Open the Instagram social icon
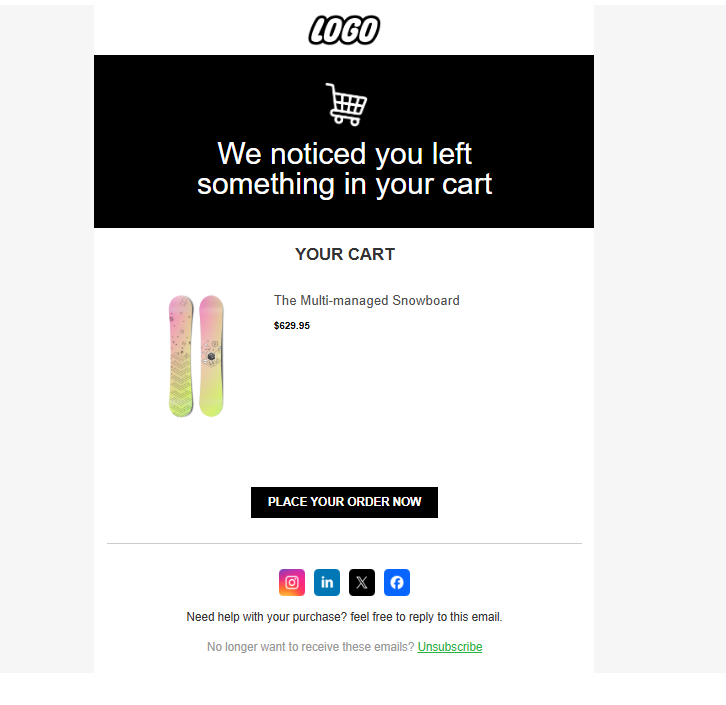The width and height of the screenshot is (726, 705). coord(292,582)
